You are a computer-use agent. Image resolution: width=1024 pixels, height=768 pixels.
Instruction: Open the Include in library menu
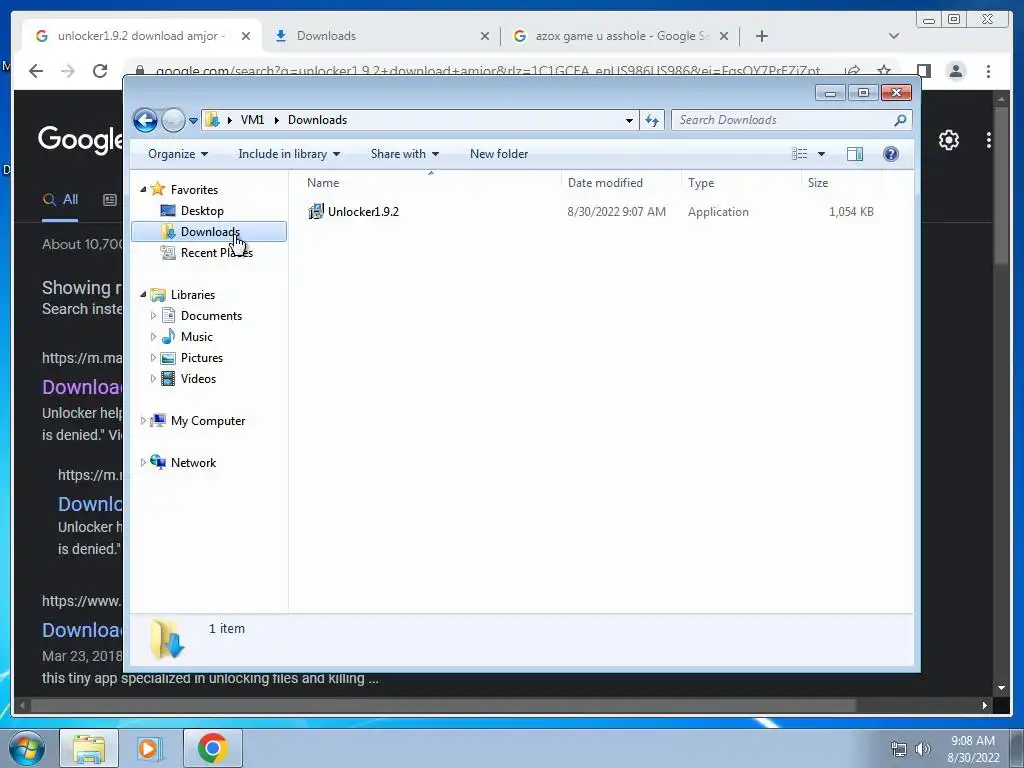tap(289, 154)
